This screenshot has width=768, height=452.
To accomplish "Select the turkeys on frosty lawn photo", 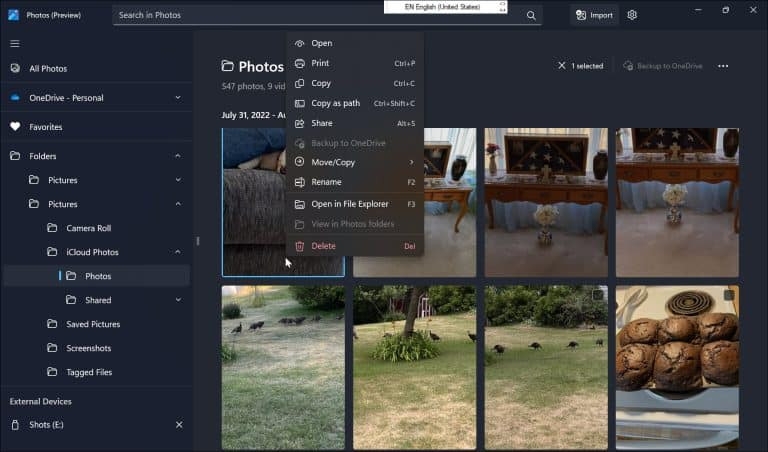I will pyautogui.click(x=283, y=367).
